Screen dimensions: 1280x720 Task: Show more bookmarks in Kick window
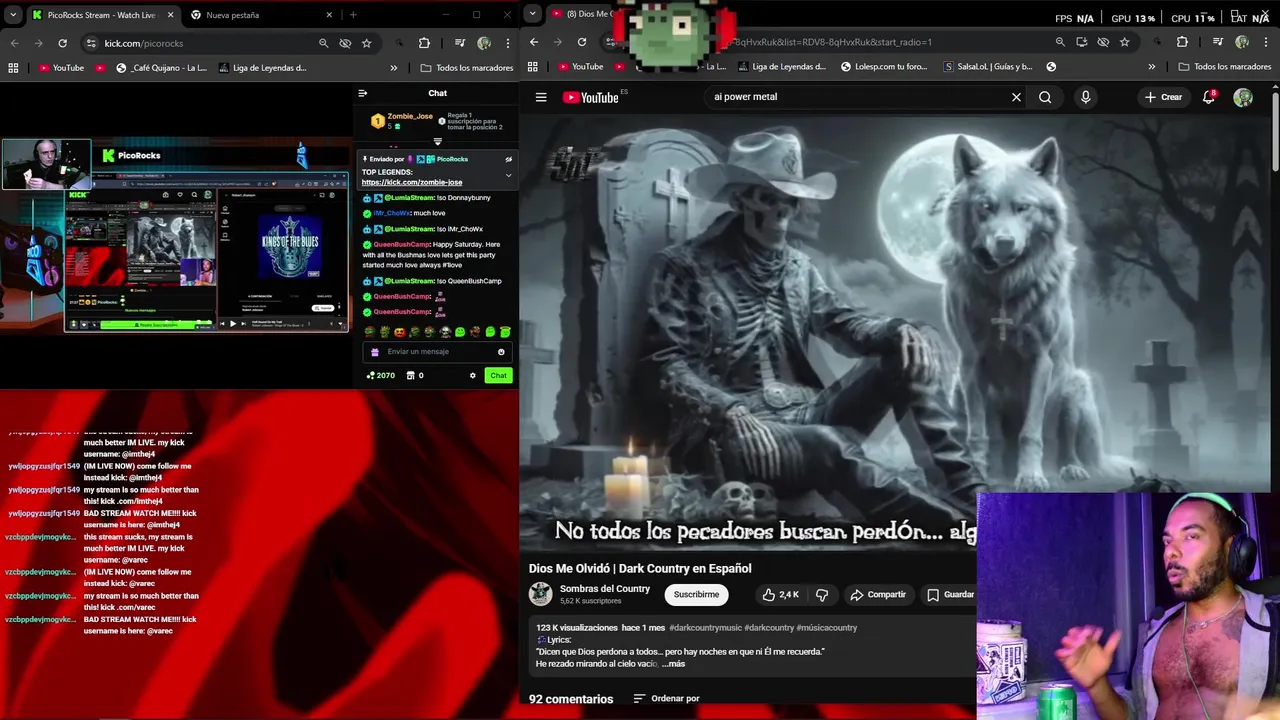(393, 68)
